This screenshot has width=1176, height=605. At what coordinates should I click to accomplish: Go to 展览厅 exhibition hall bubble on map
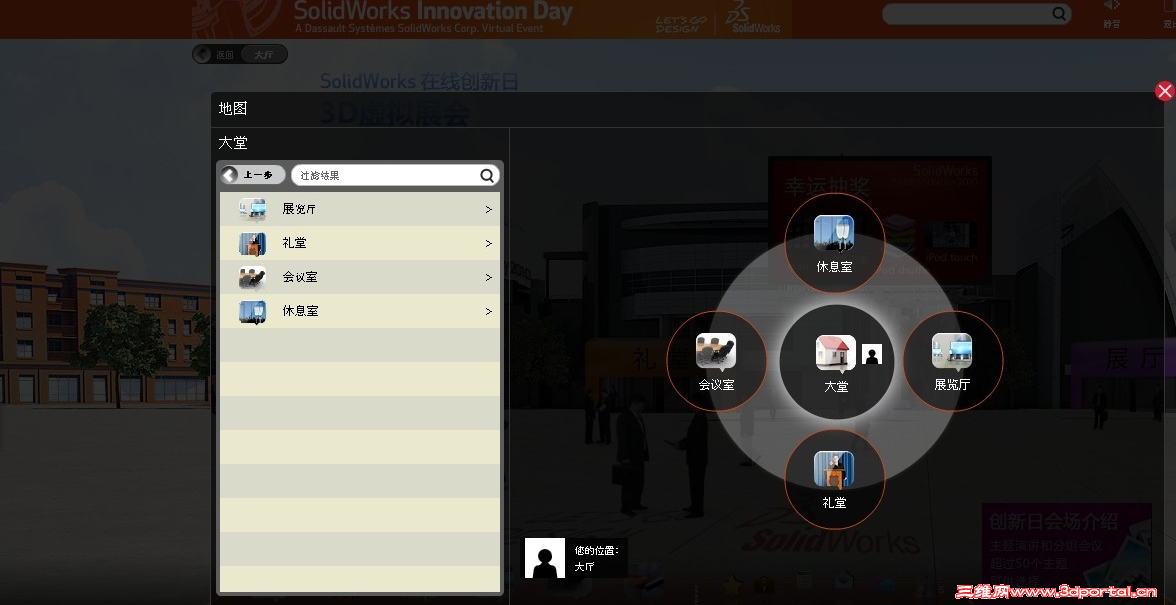[952, 361]
